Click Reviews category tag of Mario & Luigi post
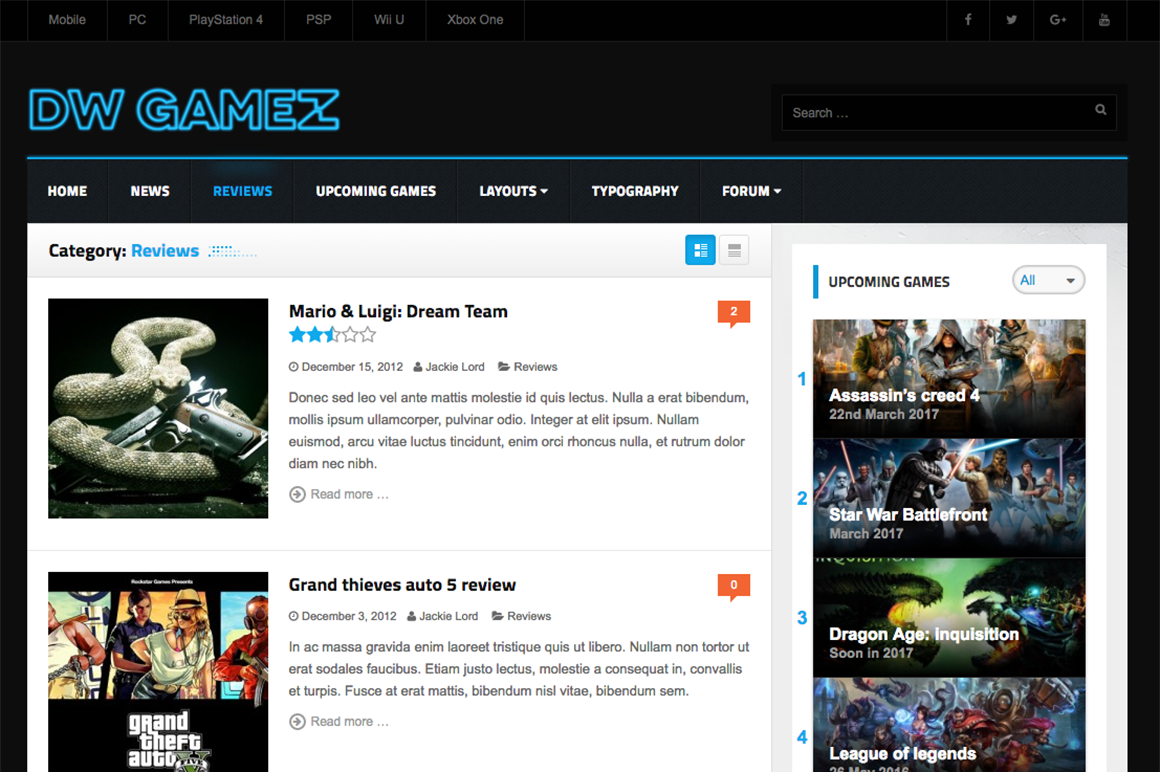 (x=536, y=367)
